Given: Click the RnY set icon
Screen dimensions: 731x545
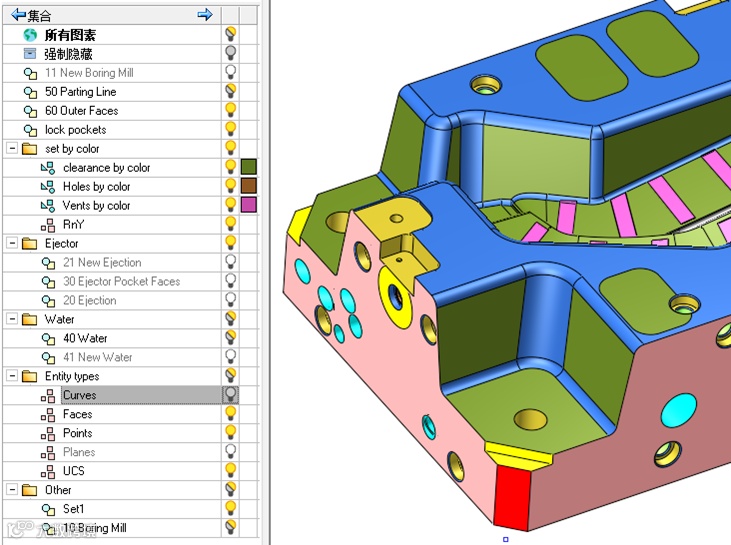Looking at the screenshot, I should coord(48,225).
